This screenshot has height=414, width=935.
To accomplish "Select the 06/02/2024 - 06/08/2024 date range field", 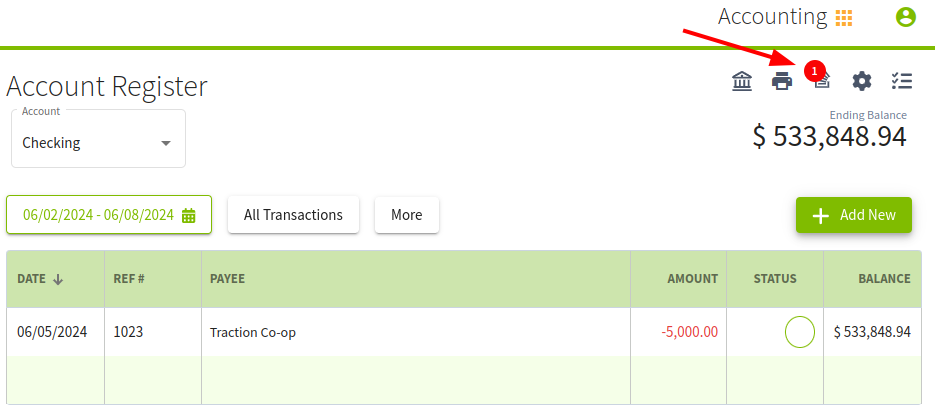I will pos(98,215).
